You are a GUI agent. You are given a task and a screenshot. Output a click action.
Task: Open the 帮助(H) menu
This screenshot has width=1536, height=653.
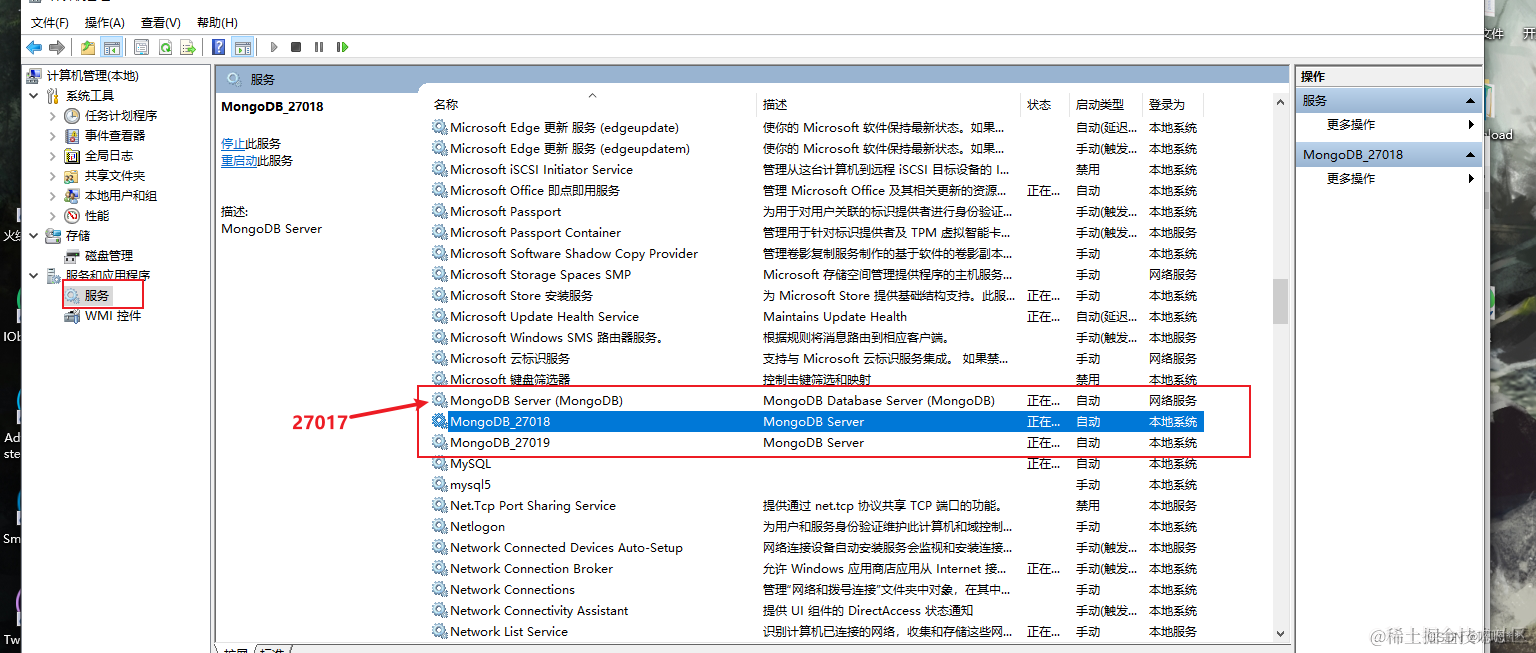coord(217,22)
